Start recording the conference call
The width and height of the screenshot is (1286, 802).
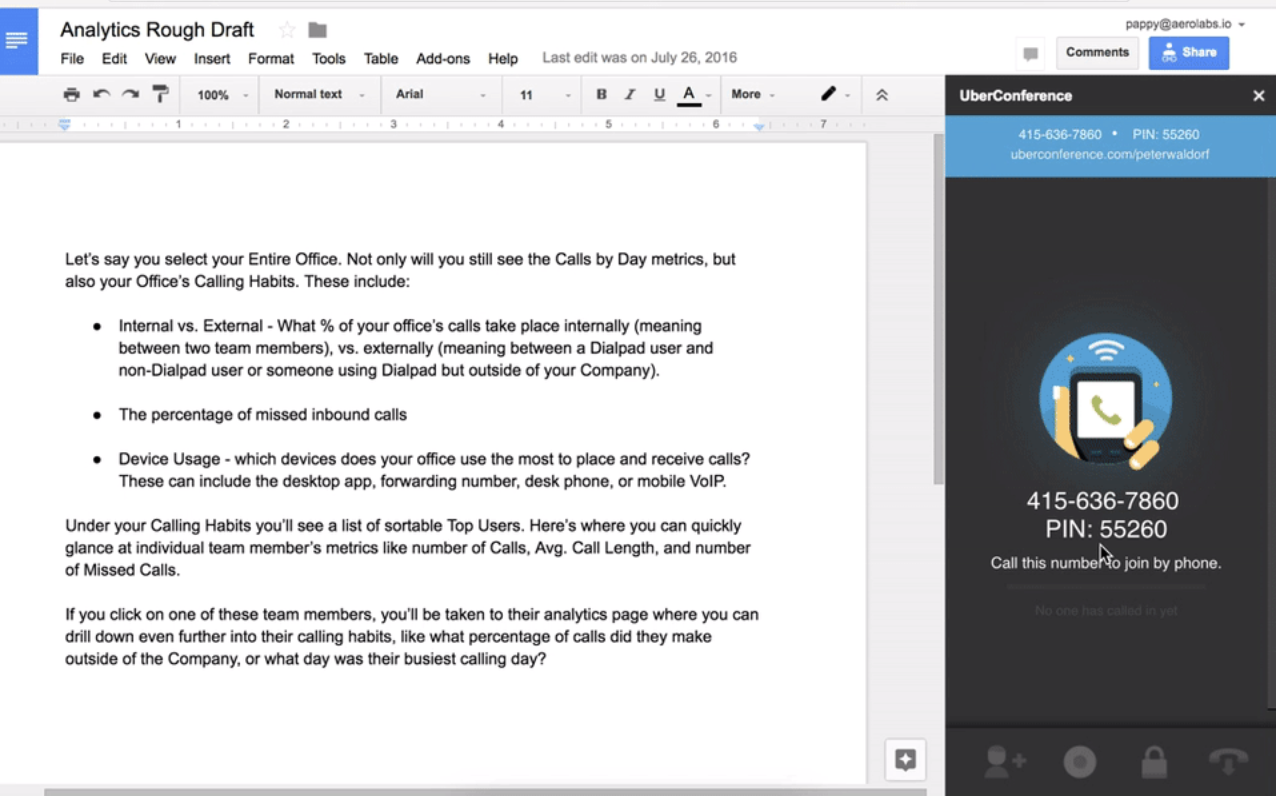coord(1079,762)
